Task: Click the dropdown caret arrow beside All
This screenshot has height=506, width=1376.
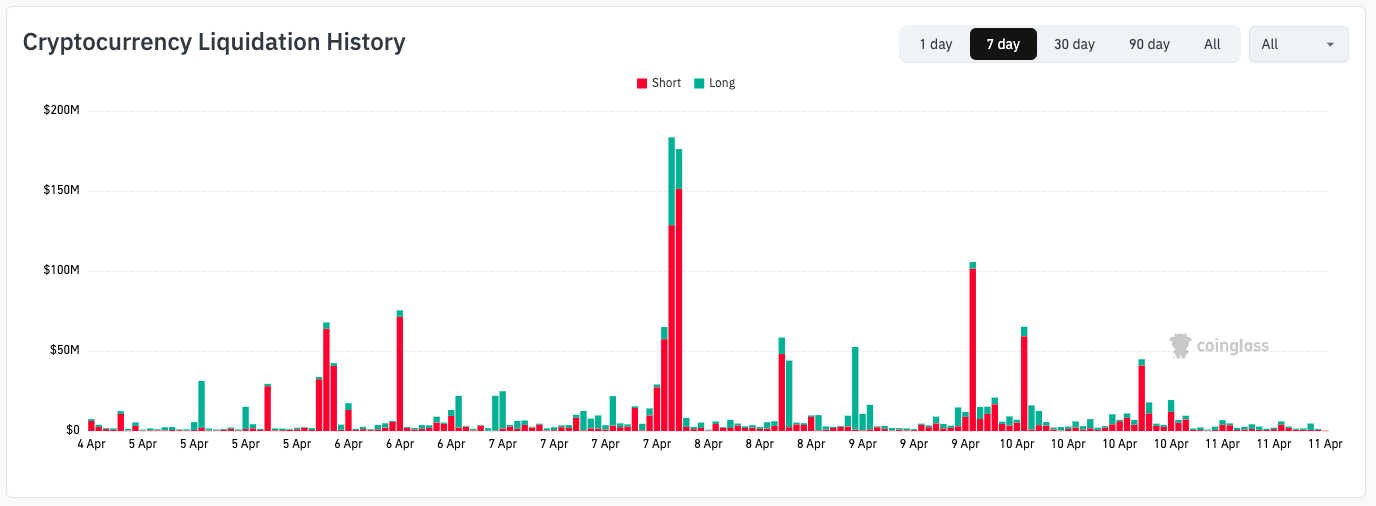Action: point(1330,45)
